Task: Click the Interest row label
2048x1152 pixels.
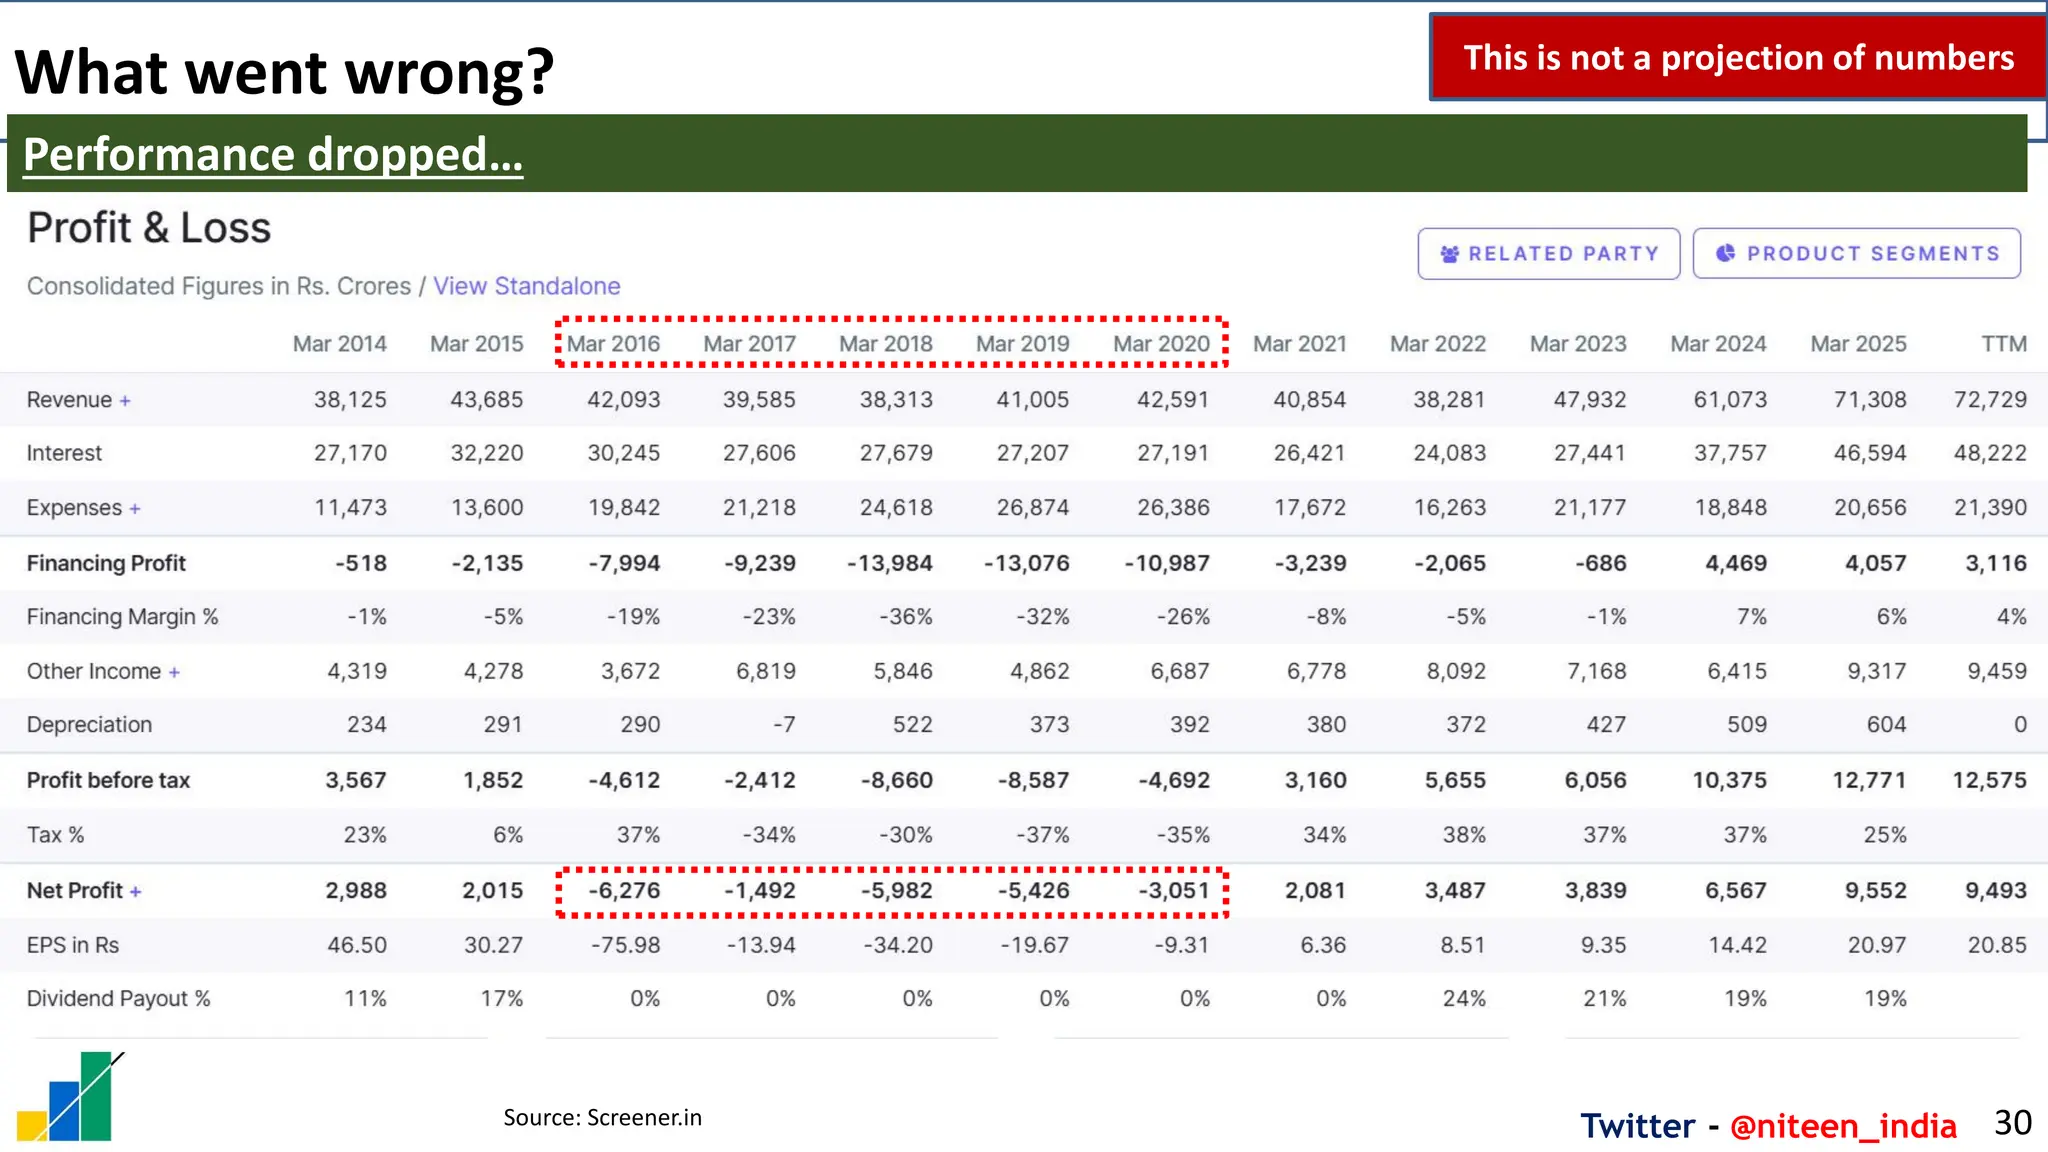Action: point(64,453)
